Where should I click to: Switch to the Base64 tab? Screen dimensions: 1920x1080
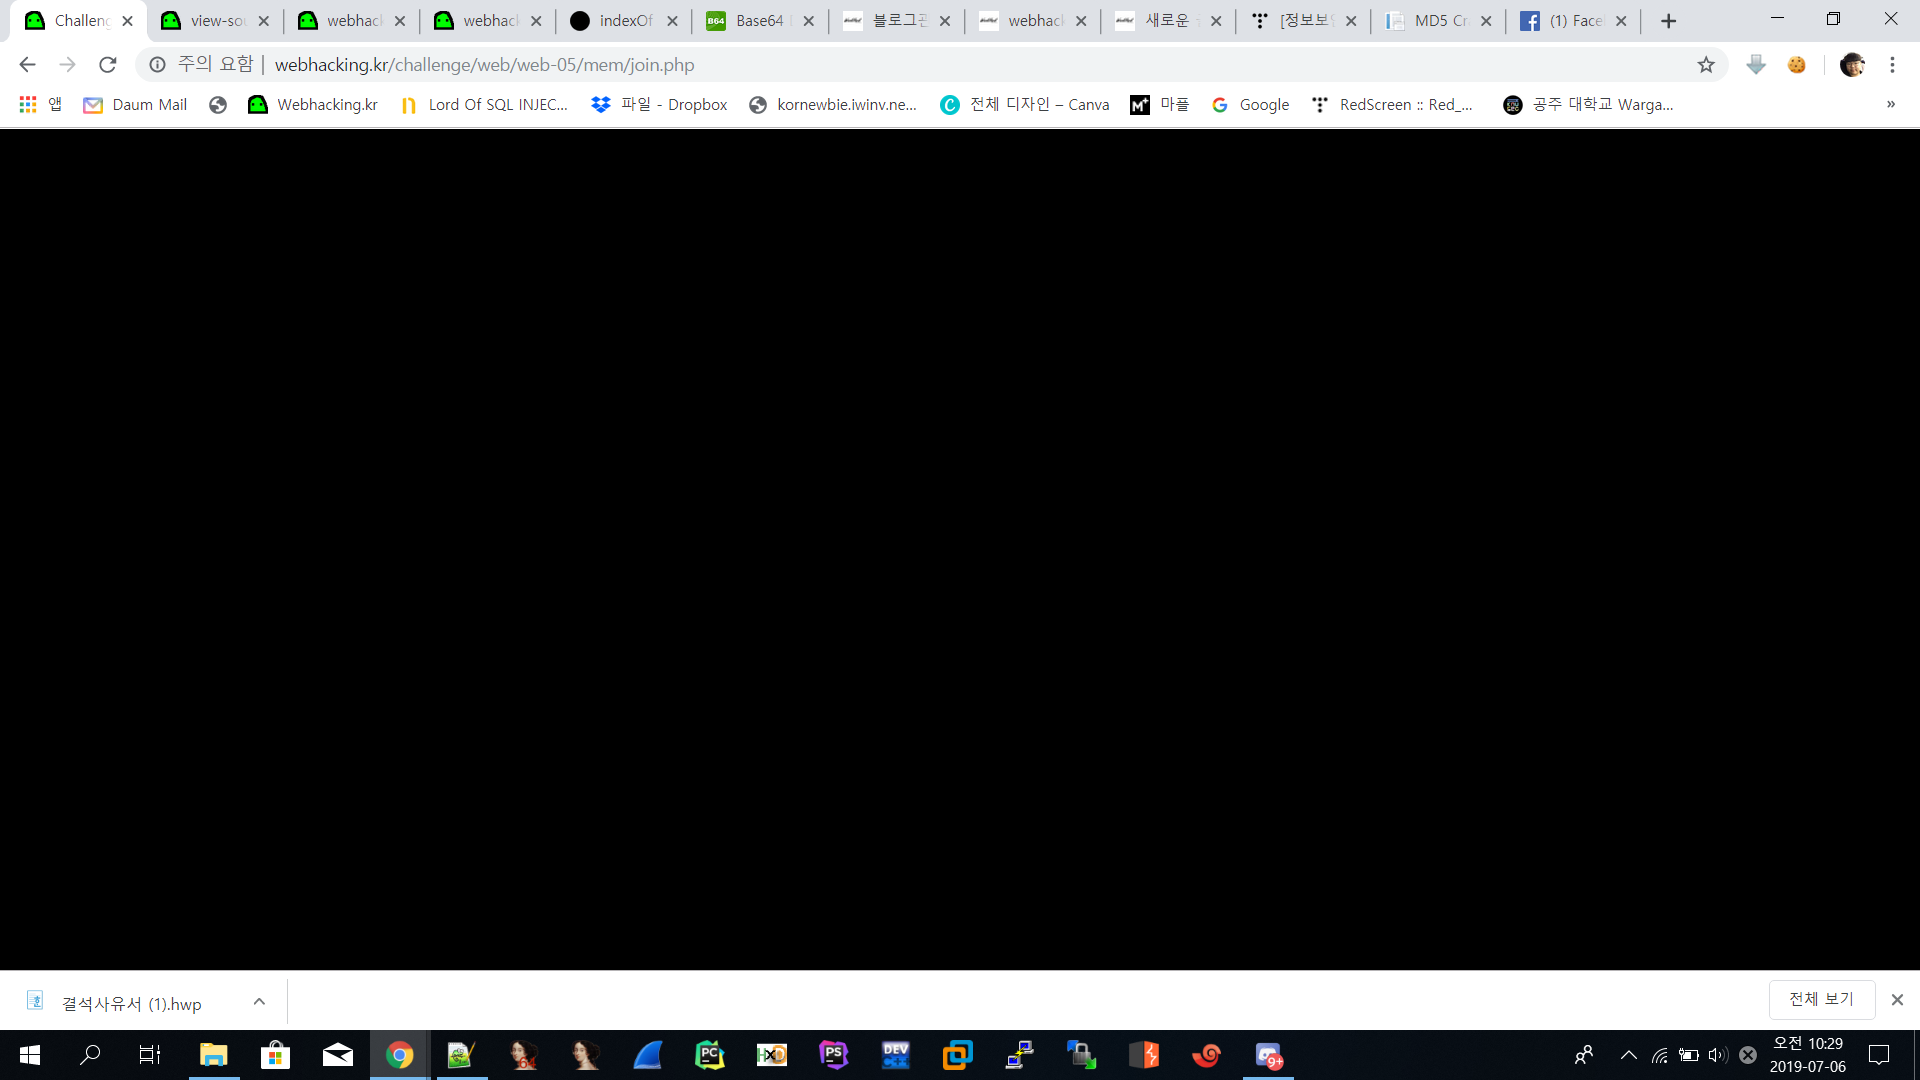pyautogui.click(x=758, y=21)
